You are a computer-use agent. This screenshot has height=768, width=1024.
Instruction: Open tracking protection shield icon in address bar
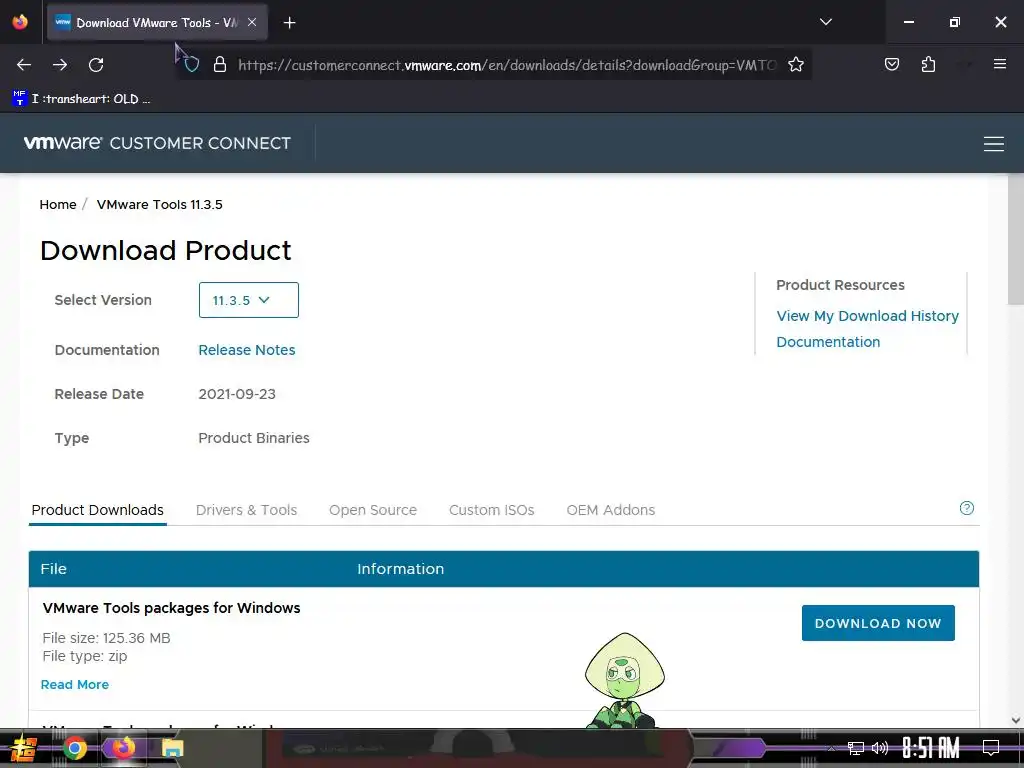tap(191, 65)
